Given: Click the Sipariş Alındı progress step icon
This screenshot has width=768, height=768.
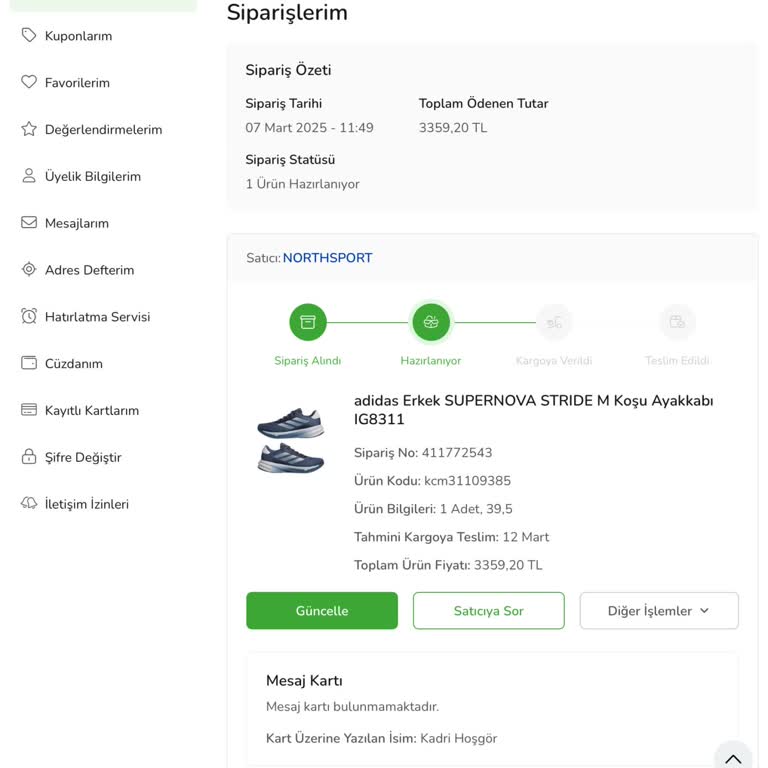Looking at the screenshot, I should click(x=308, y=322).
